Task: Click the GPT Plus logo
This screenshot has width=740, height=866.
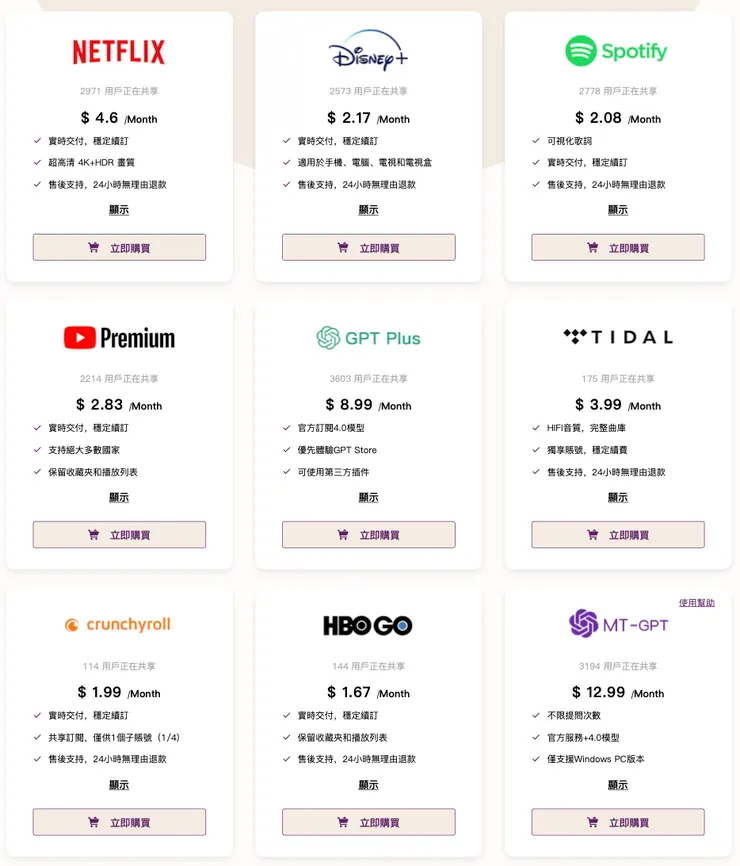Action: pyautogui.click(x=368, y=338)
